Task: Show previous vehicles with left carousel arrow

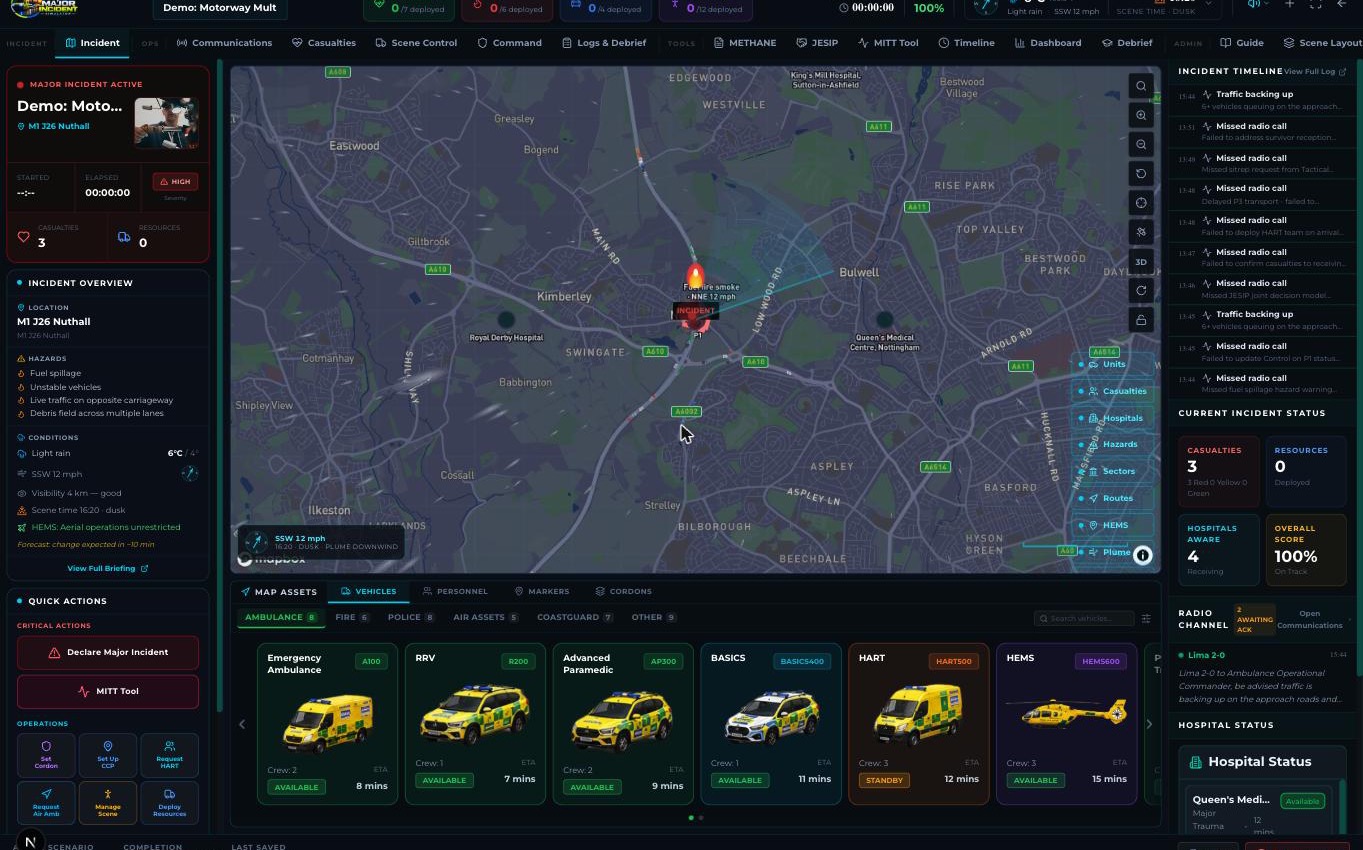Action: 242,724
